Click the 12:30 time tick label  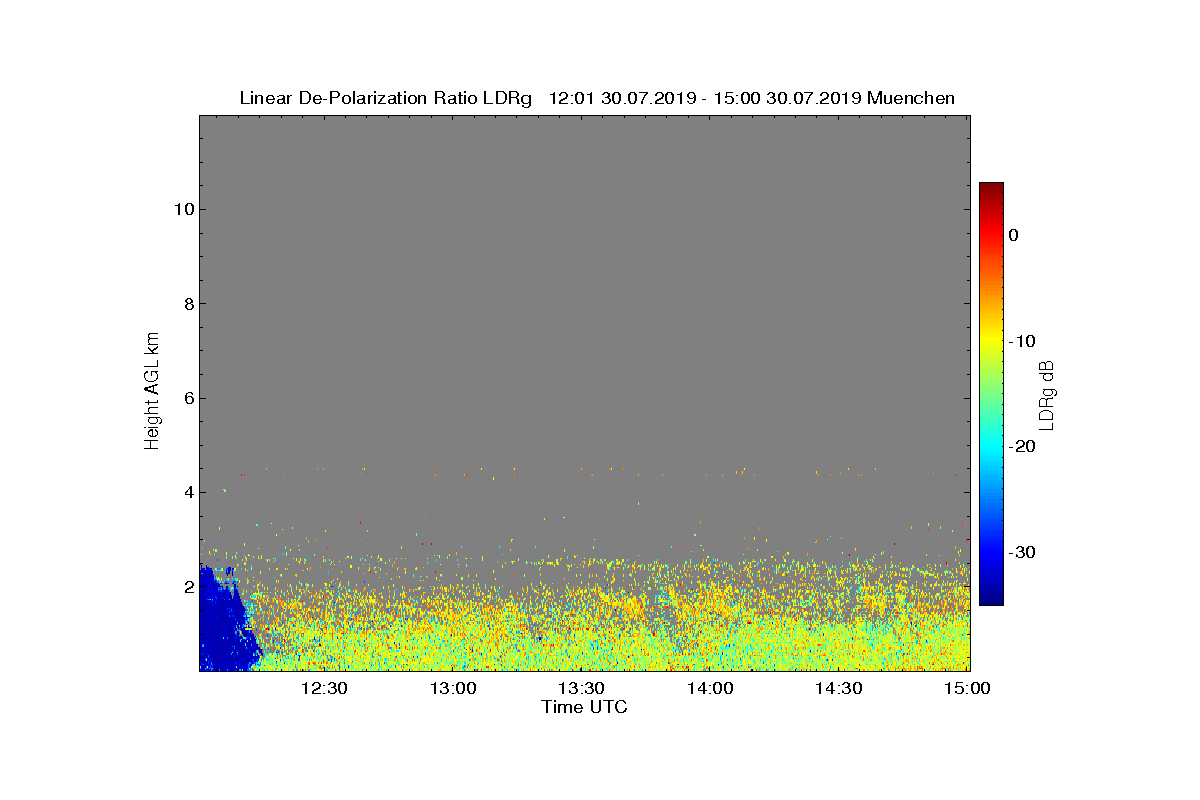323,688
